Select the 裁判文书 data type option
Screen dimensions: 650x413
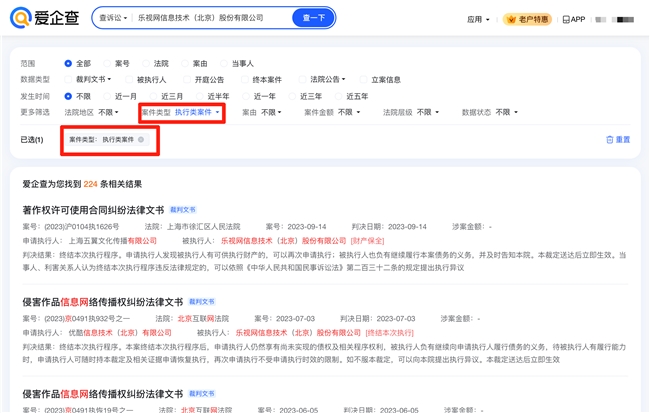(x=68, y=80)
